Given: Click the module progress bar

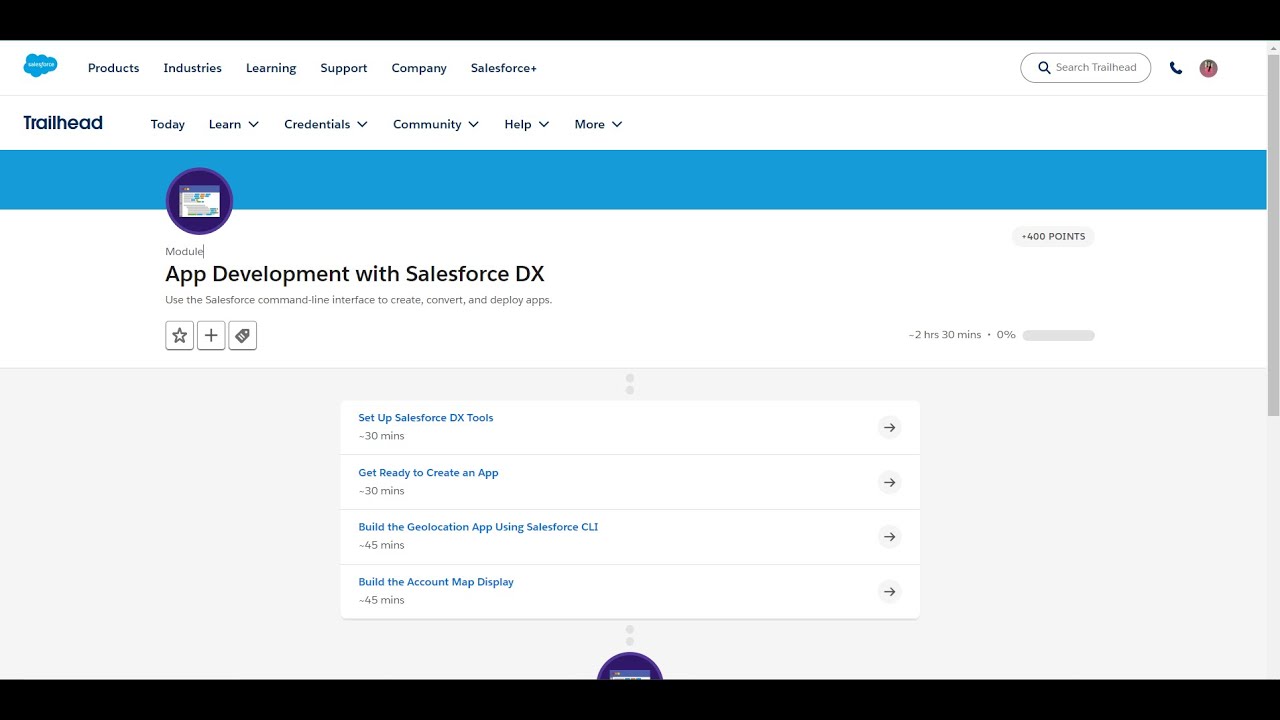Looking at the screenshot, I should click(1058, 335).
